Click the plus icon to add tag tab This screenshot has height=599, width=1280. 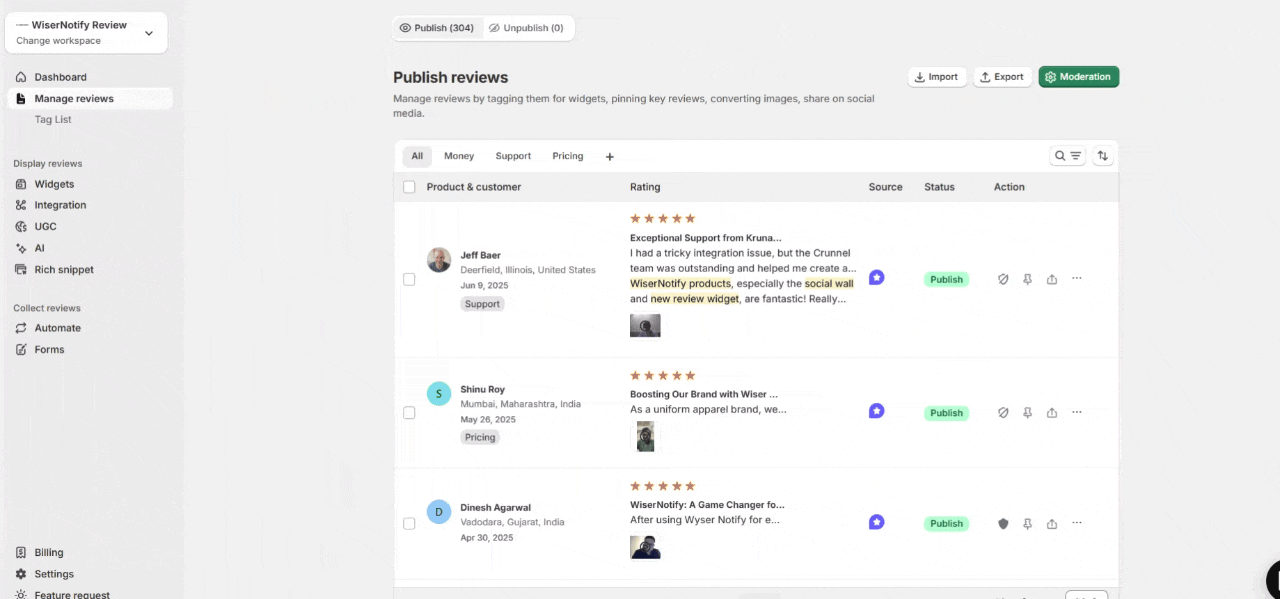tap(610, 157)
